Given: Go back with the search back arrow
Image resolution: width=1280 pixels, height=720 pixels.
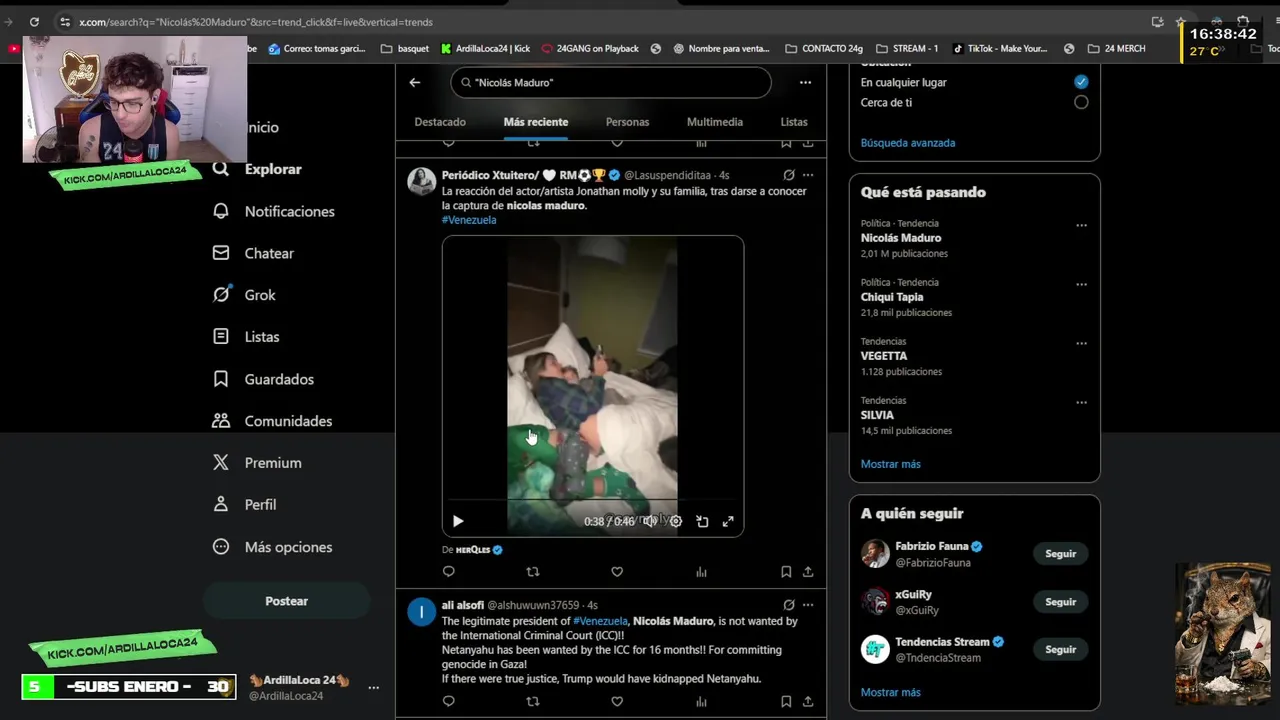Looking at the screenshot, I should click(415, 82).
